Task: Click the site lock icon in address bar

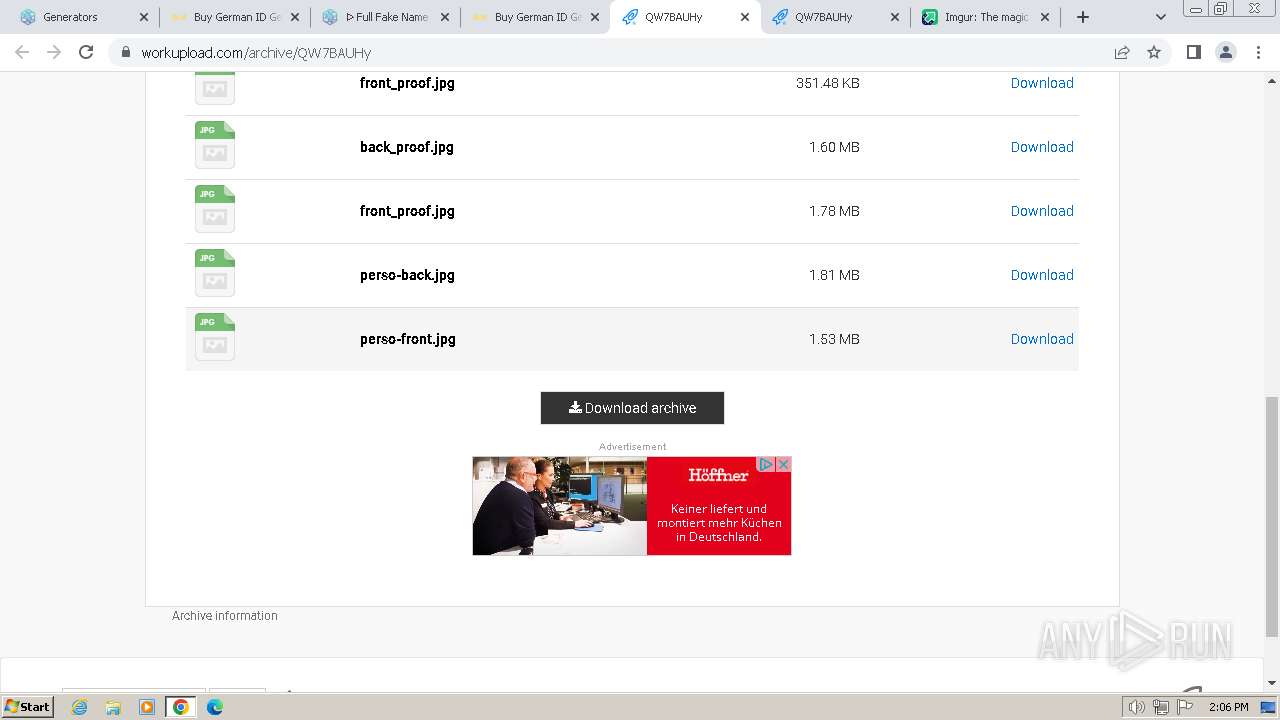Action: click(x=126, y=52)
